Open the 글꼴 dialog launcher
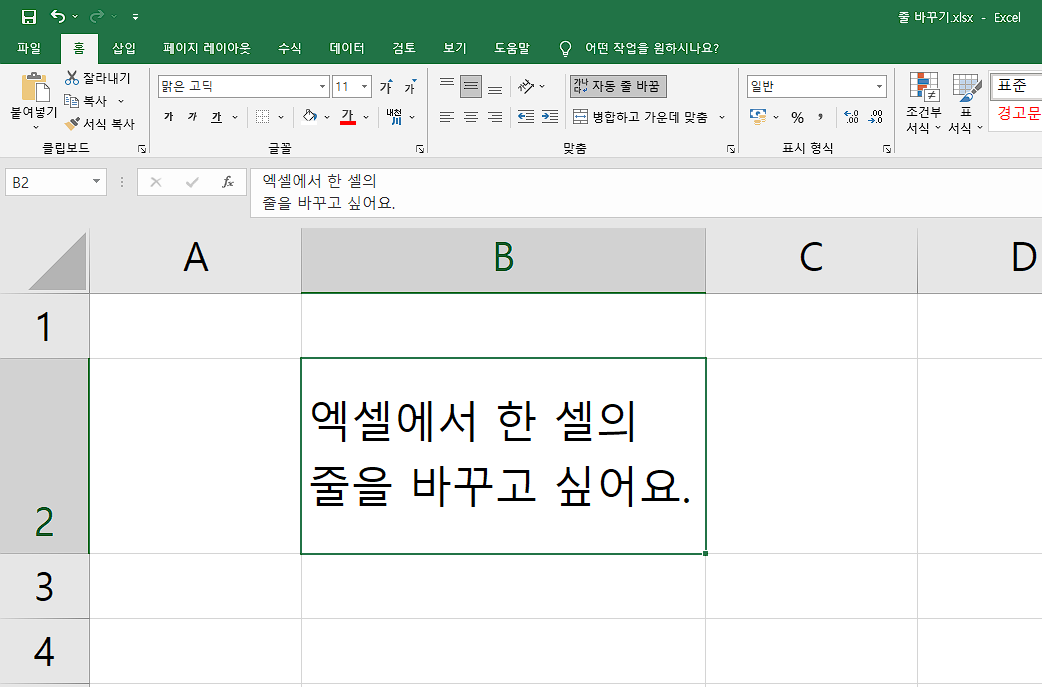The height and width of the screenshot is (687, 1042). tap(420, 149)
